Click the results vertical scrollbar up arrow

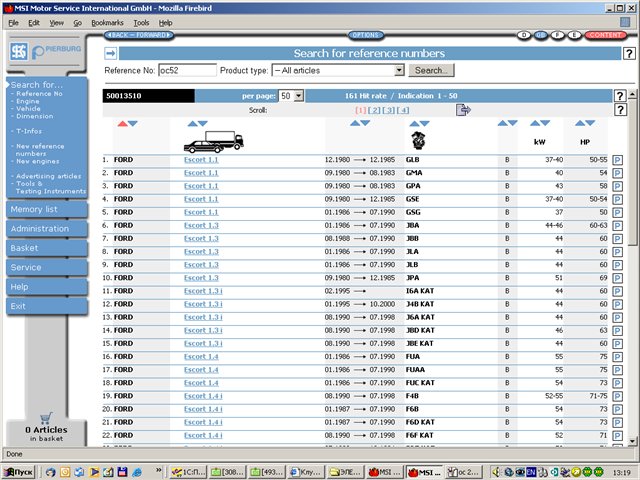pyautogui.click(x=632, y=95)
